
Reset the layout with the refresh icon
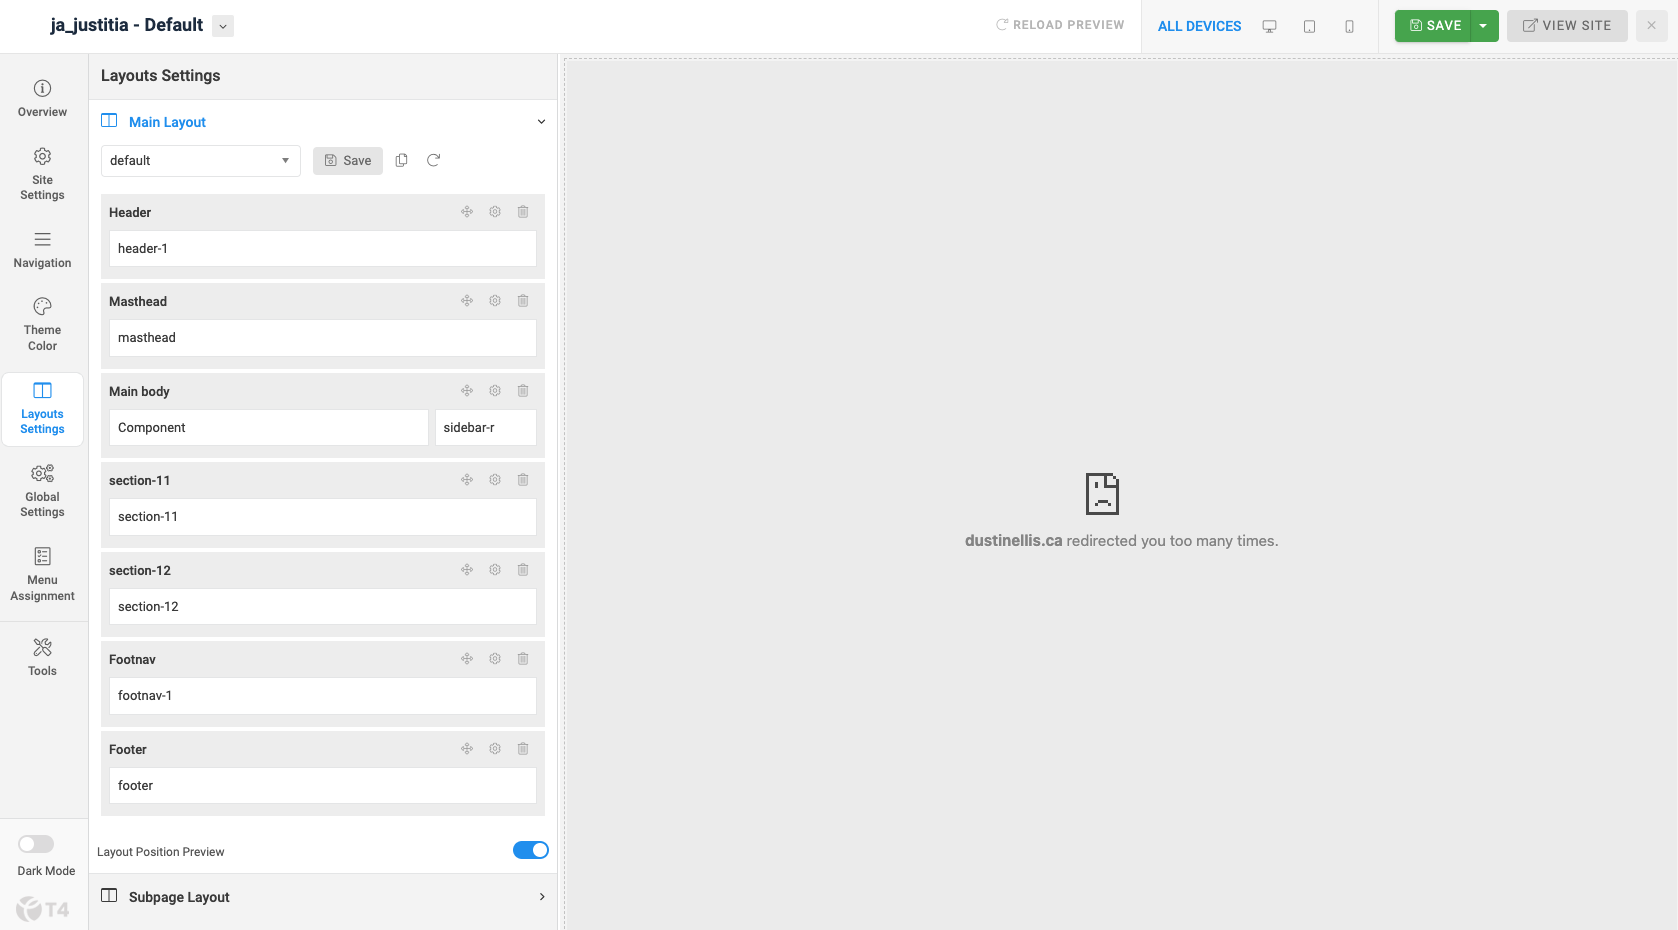click(433, 160)
